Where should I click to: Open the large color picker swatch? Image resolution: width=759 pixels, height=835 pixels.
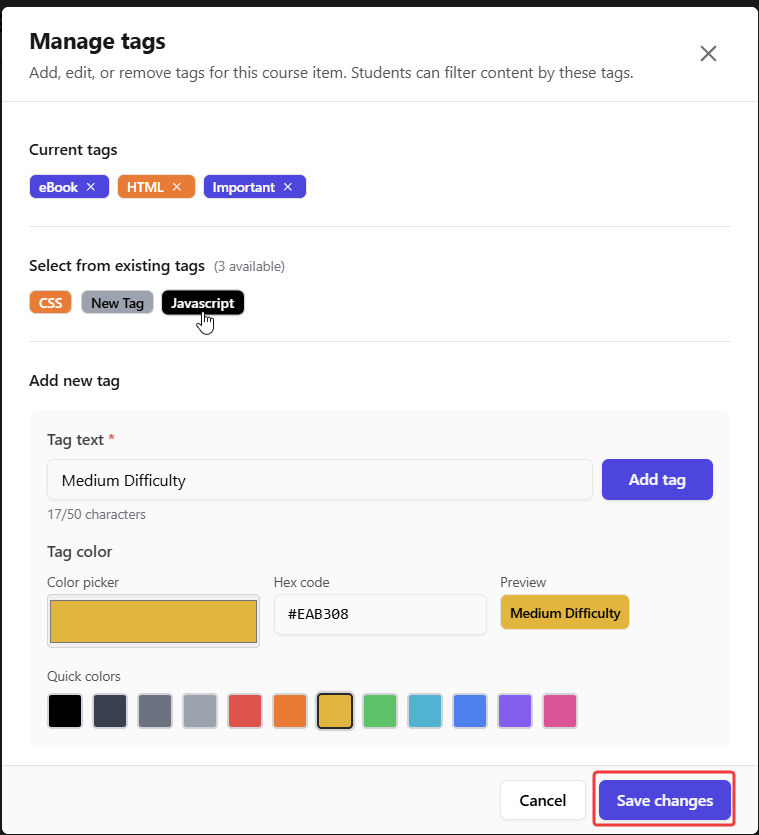[153, 621]
